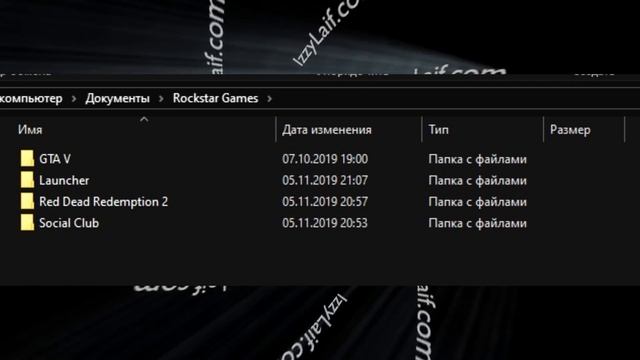640x360 pixels.
Task: Expand the chevron after компьютер
Action: pyautogui.click(x=74, y=99)
